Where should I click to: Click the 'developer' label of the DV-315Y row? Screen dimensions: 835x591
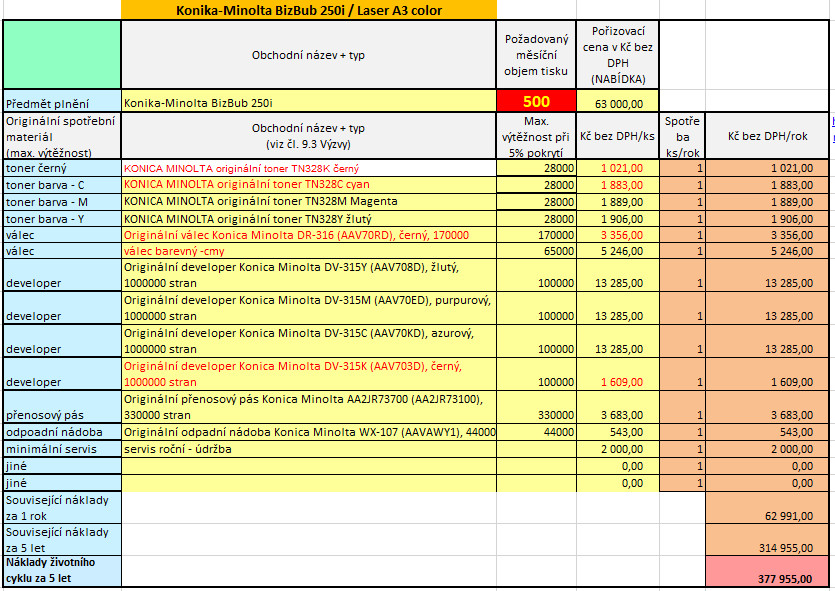click(62, 275)
